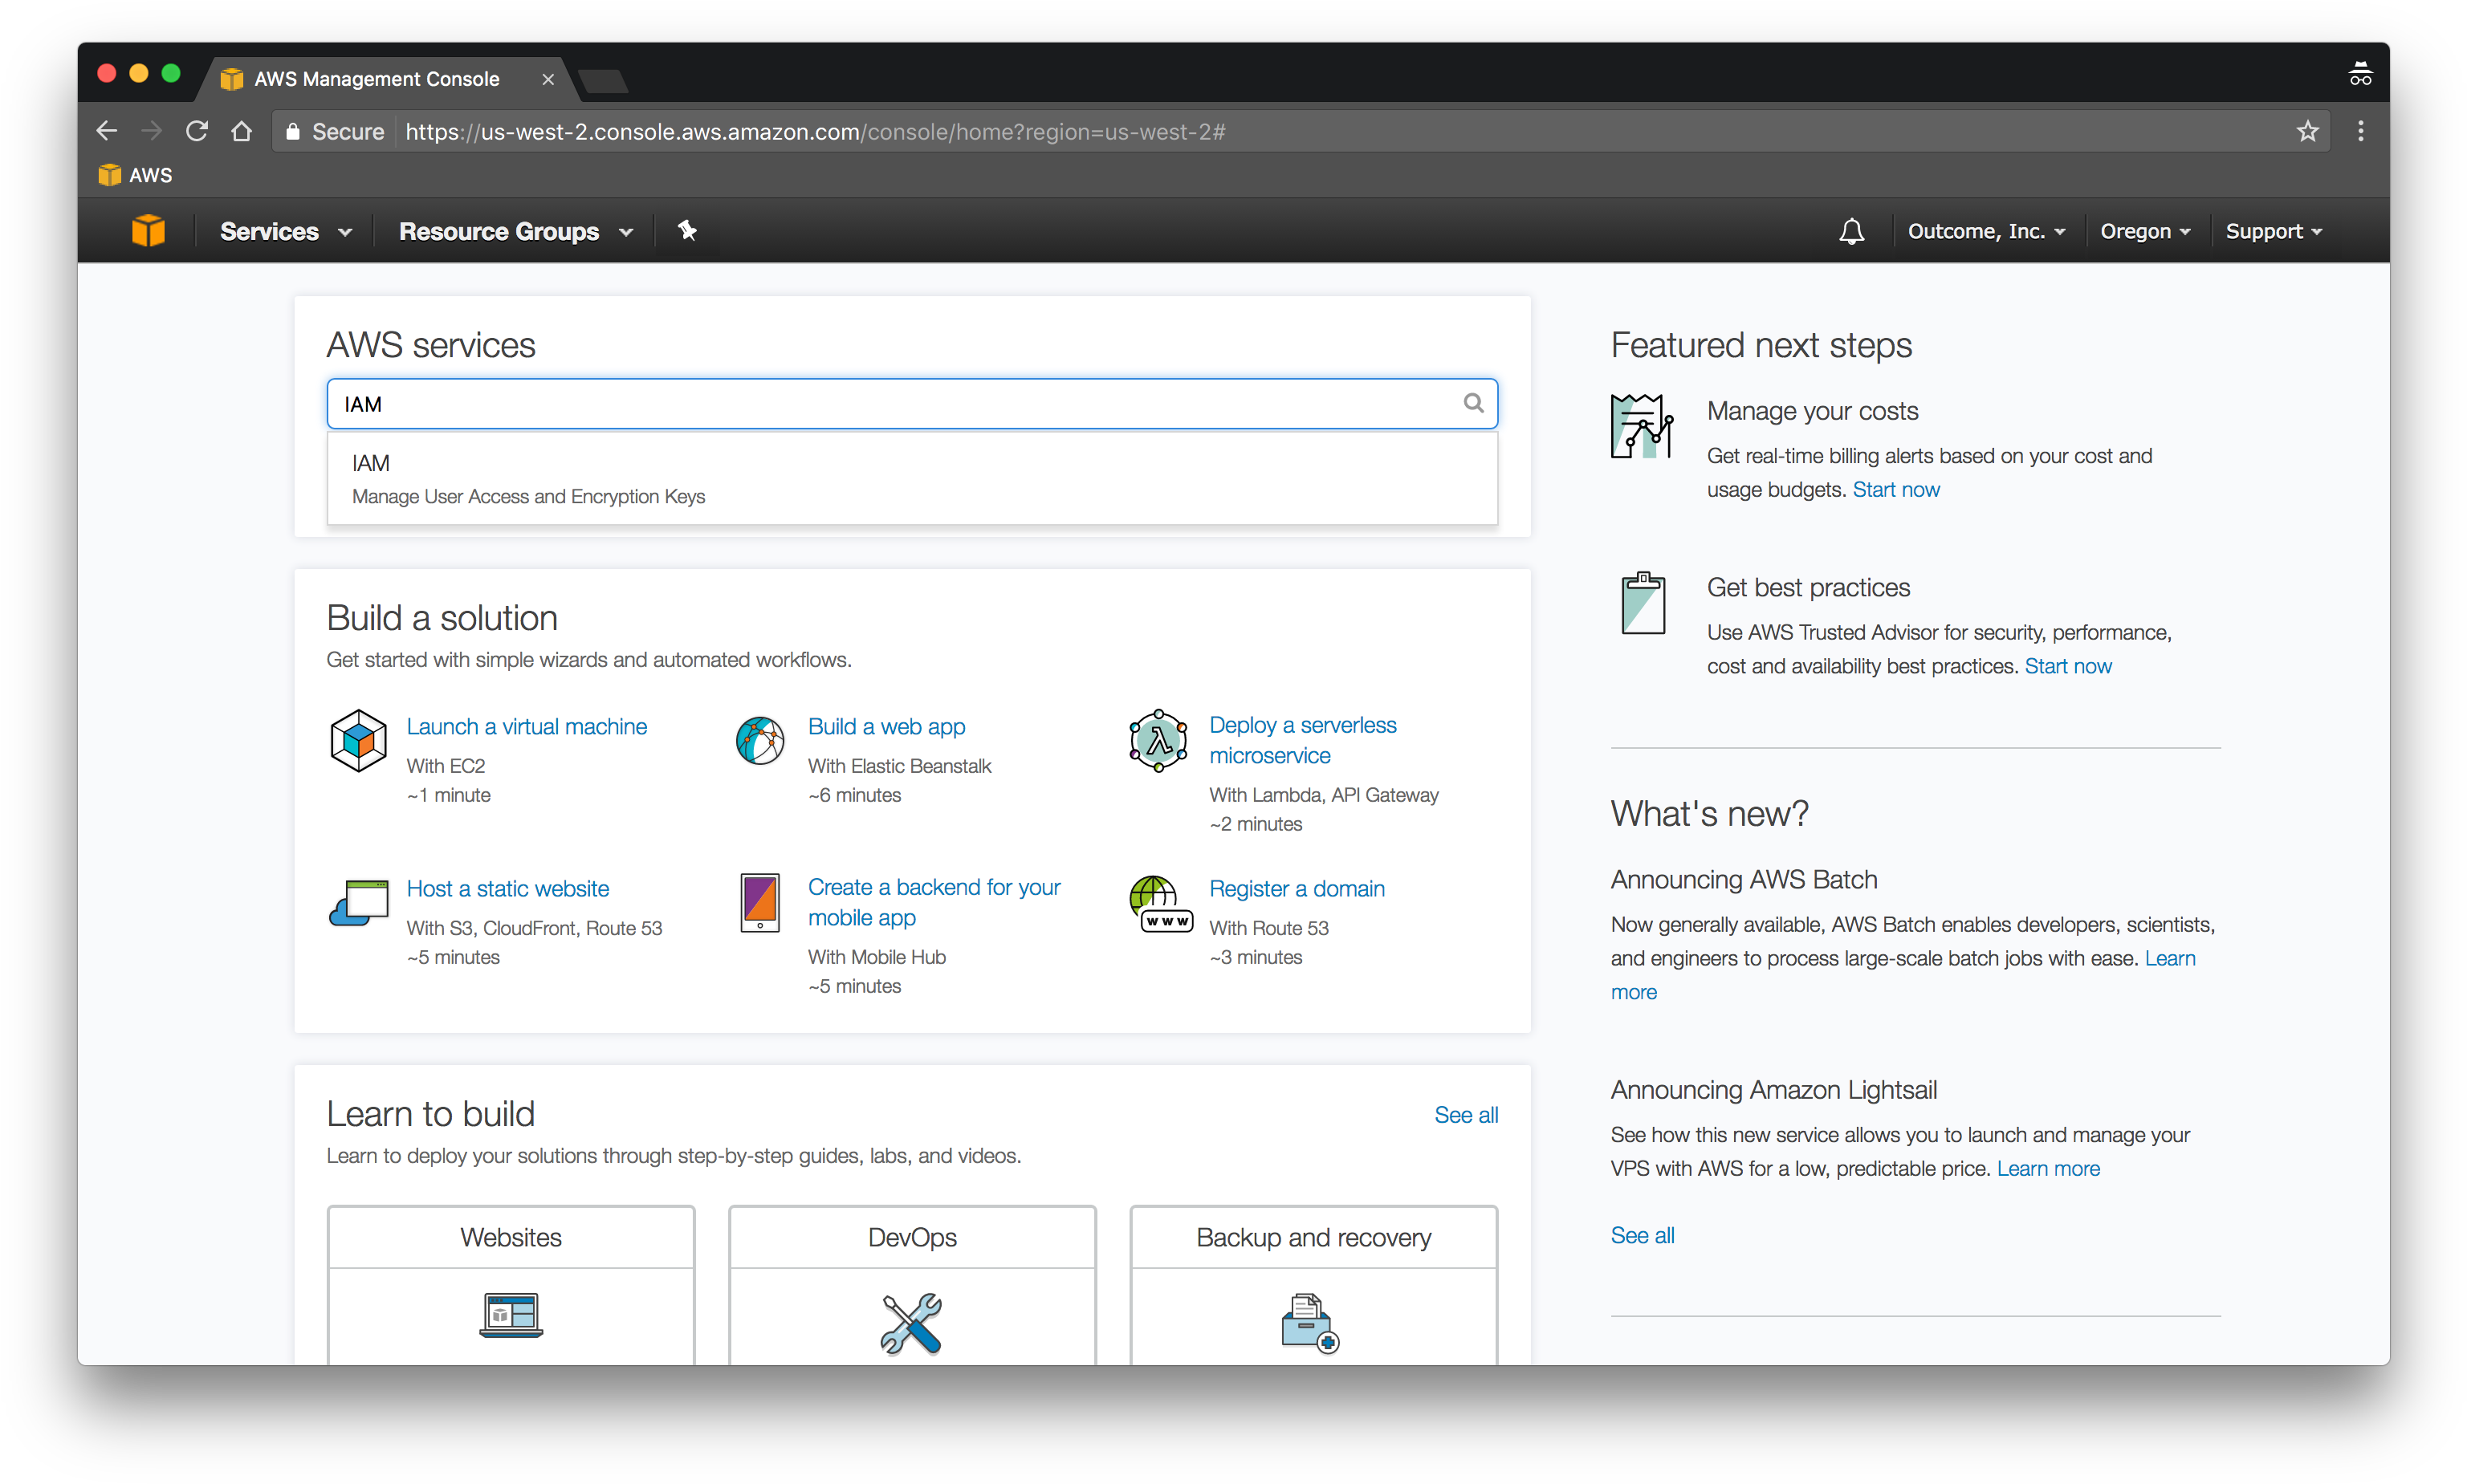Viewport: 2467px width, 1484px height.
Task: Click the DevOps tools icon
Action: pyautogui.click(x=911, y=1323)
